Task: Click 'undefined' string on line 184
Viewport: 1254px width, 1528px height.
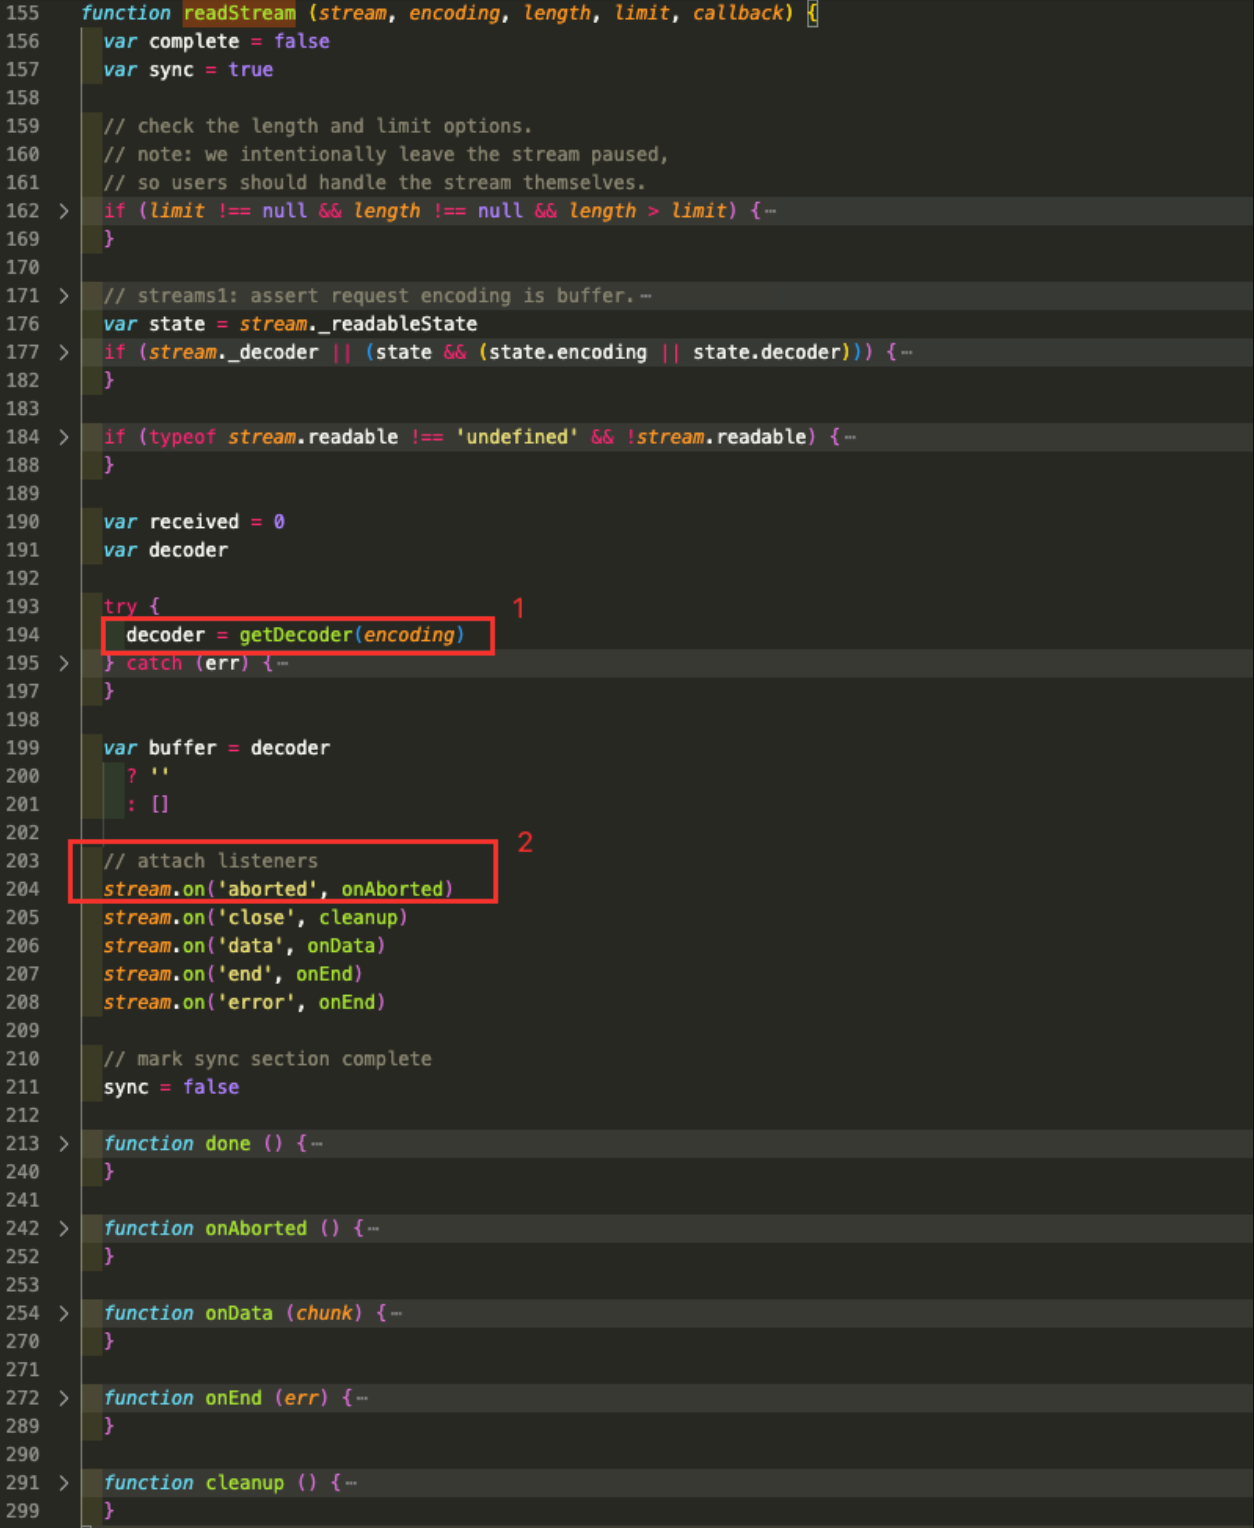Action: coord(517,437)
